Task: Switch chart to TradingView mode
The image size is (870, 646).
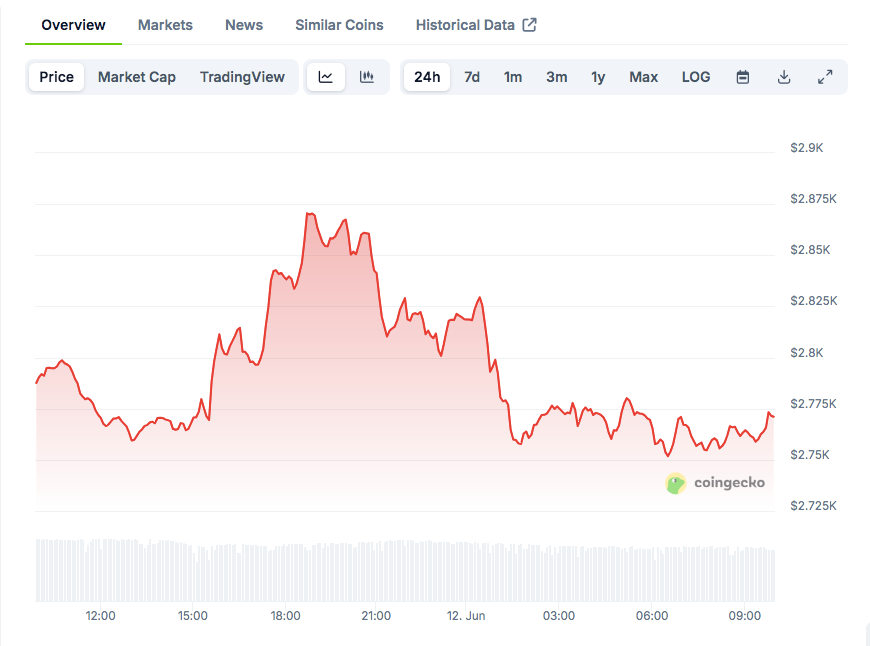Action: pyautogui.click(x=242, y=77)
